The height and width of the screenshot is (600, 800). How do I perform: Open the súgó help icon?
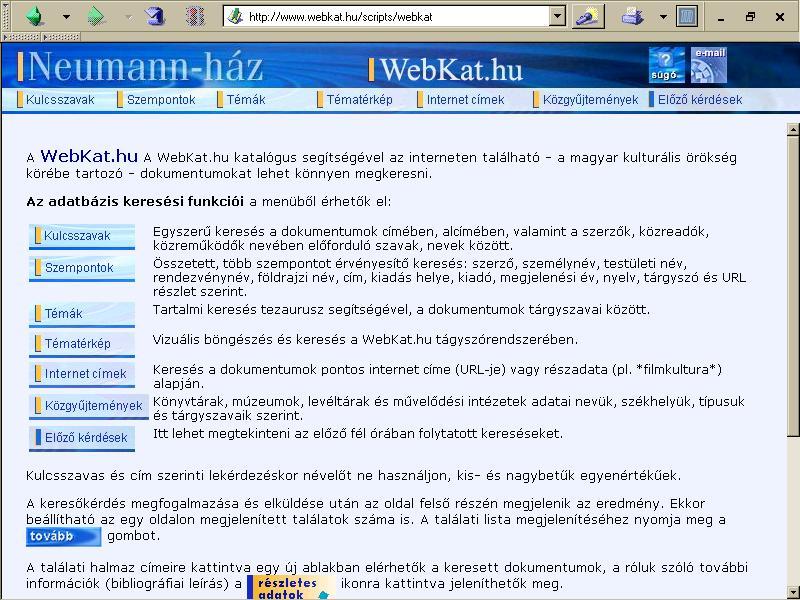click(666, 65)
